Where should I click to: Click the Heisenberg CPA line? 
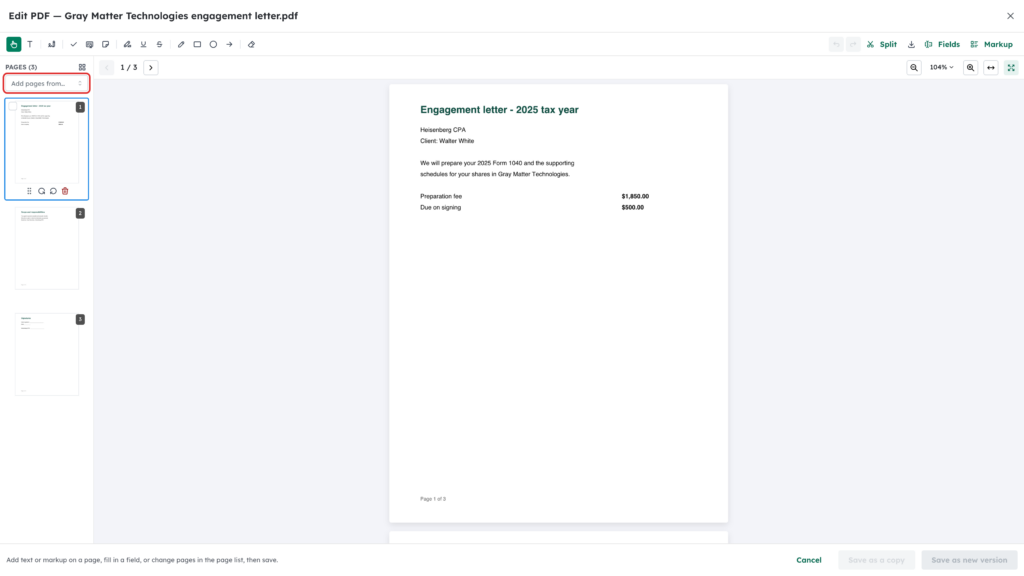click(443, 130)
